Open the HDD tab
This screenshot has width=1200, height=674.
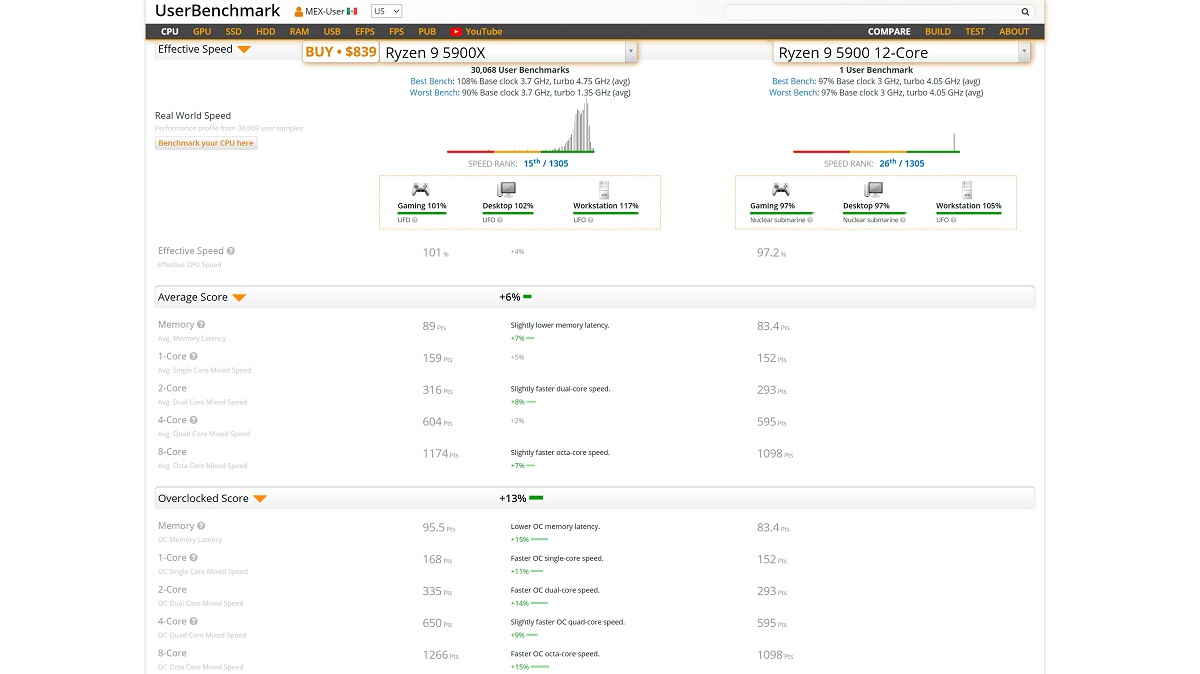pyautogui.click(x=265, y=32)
